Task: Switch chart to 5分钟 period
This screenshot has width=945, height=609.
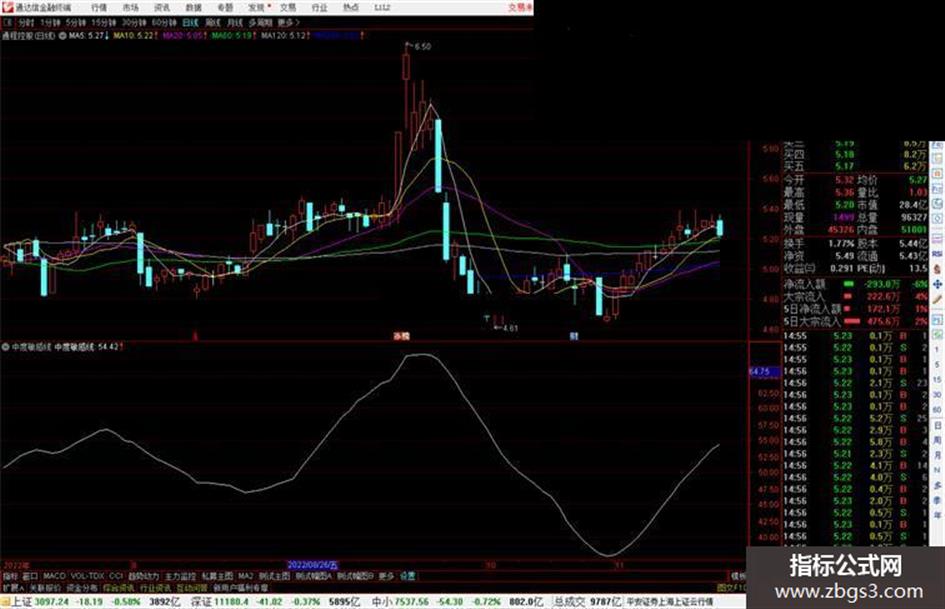Action: 76,23
